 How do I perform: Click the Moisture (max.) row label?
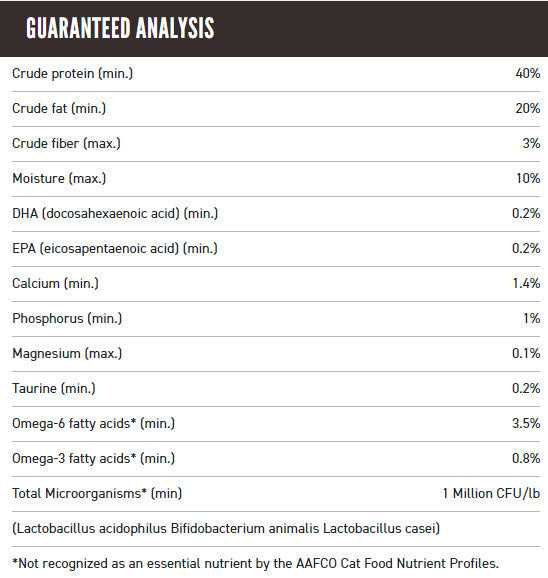coord(59,179)
